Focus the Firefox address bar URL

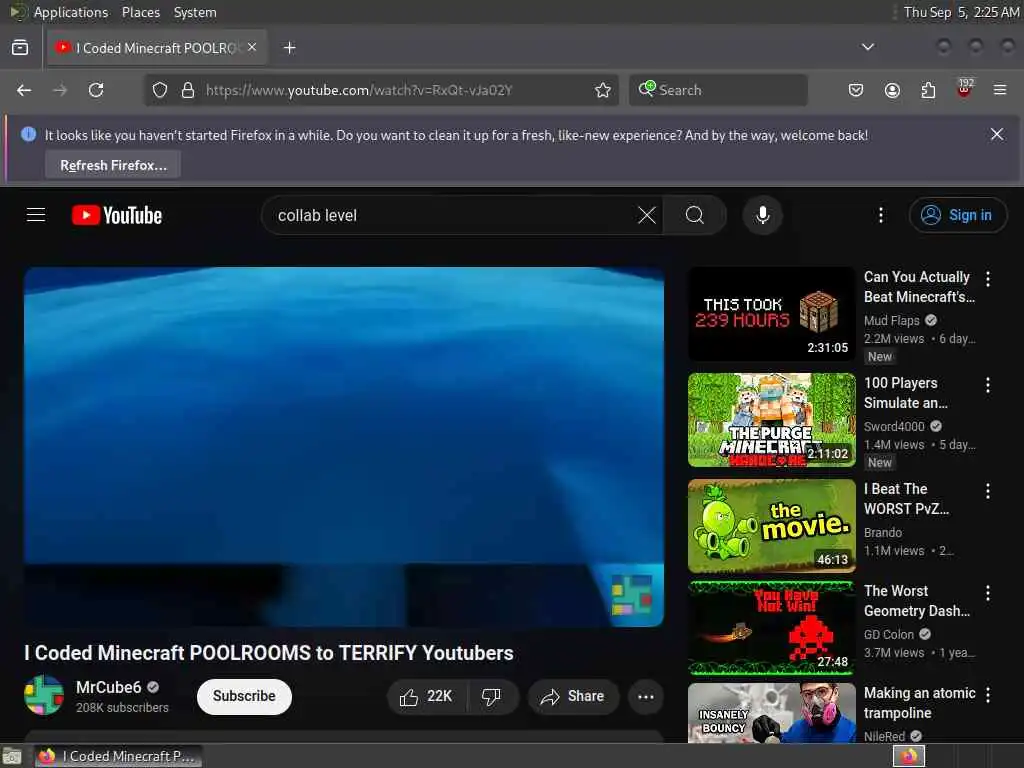(x=359, y=90)
